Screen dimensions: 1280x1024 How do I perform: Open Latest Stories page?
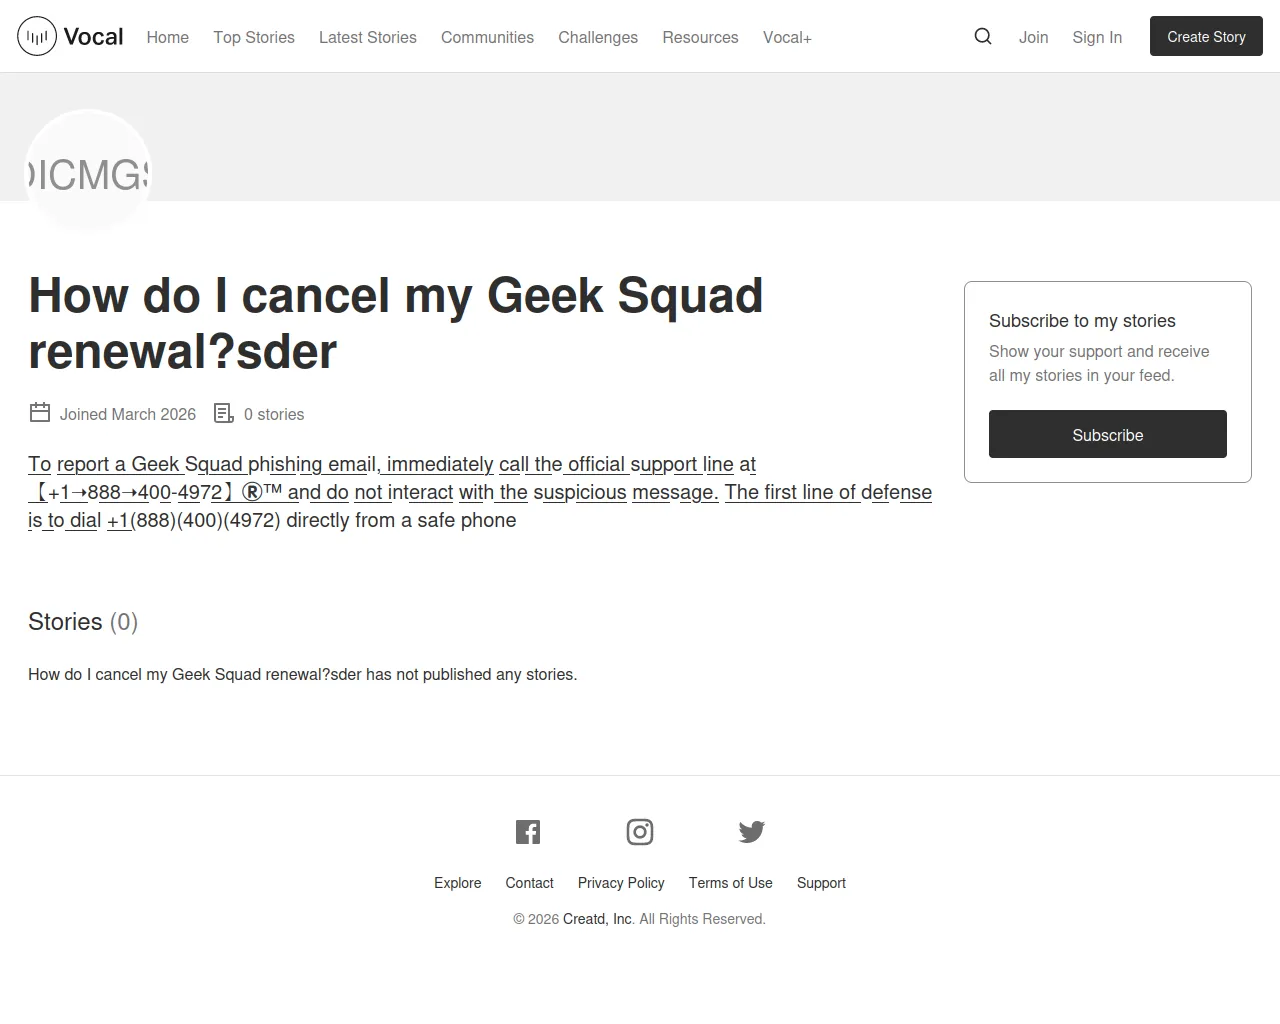tap(368, 37)
